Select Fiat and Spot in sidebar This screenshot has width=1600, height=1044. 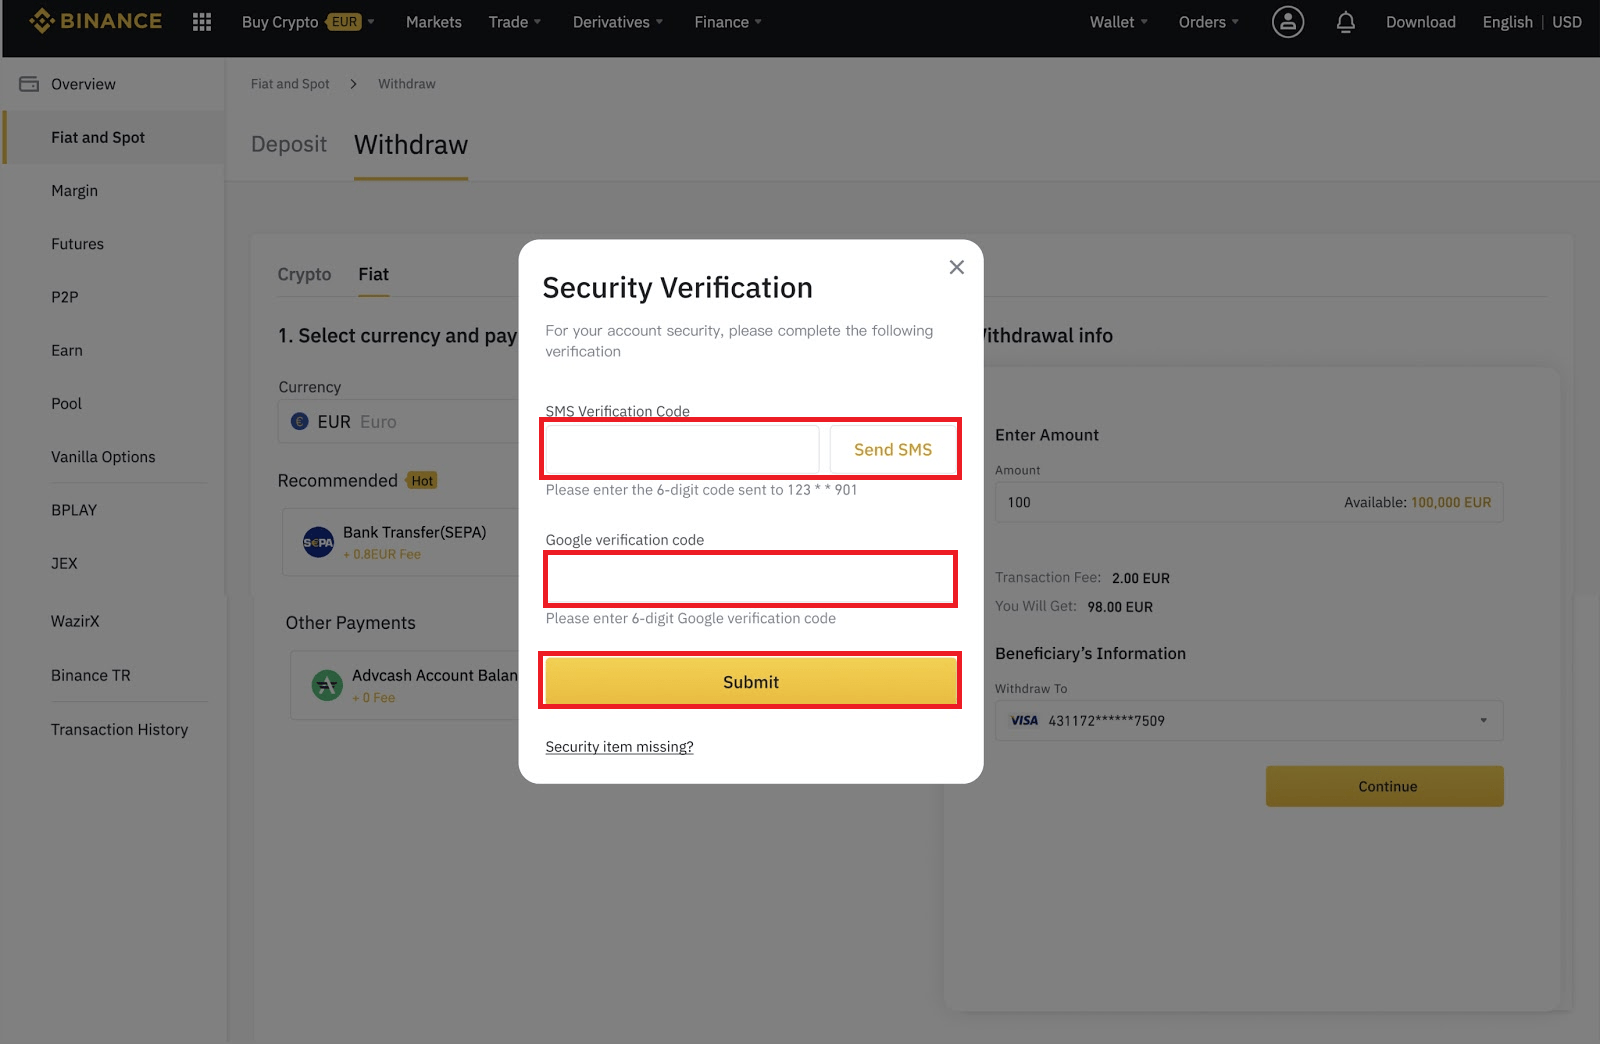pos(113,137)
